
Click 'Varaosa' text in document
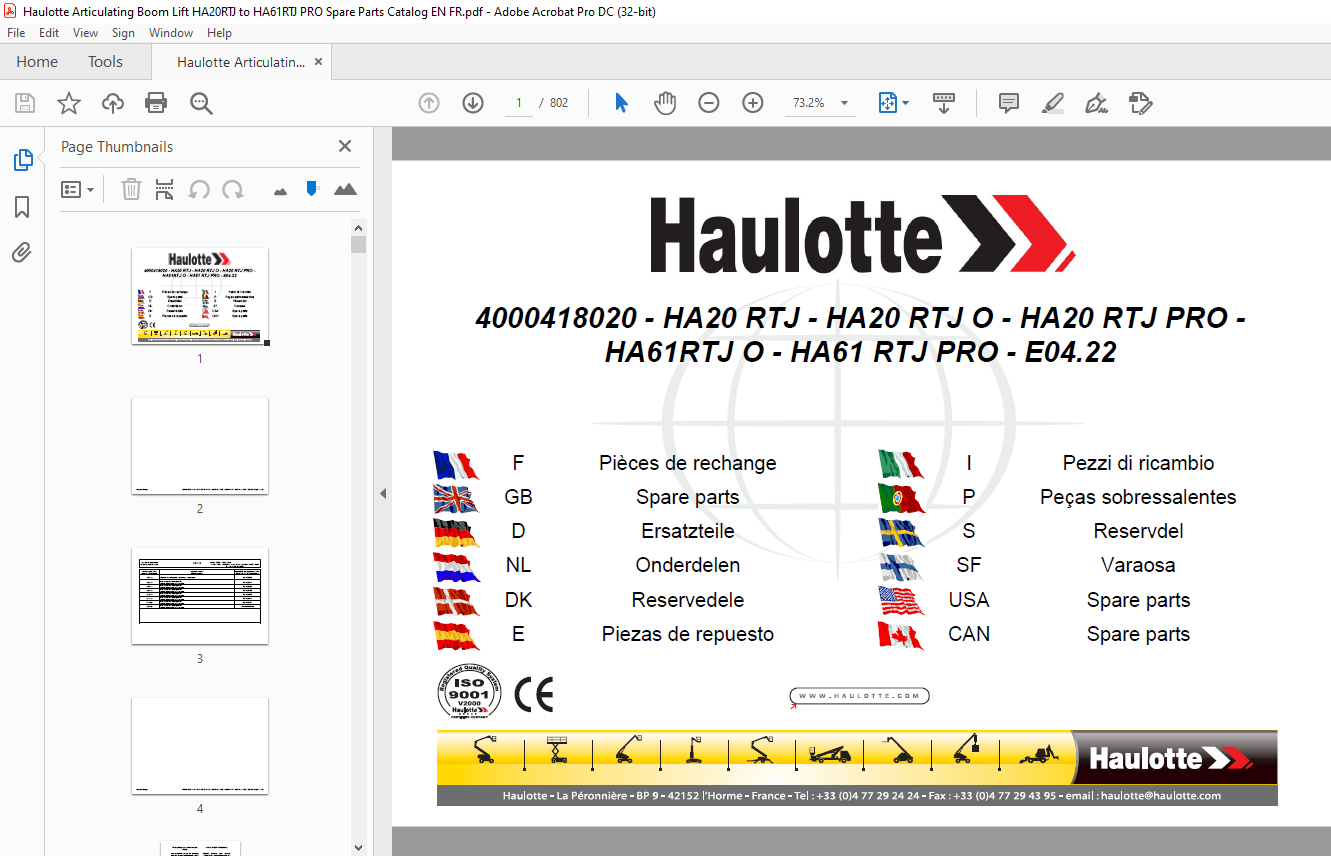[1138, 565]
